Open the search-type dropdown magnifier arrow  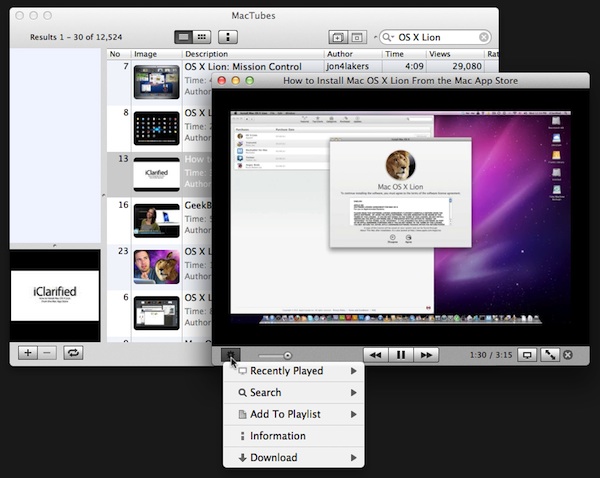click(x=388, y=37)
